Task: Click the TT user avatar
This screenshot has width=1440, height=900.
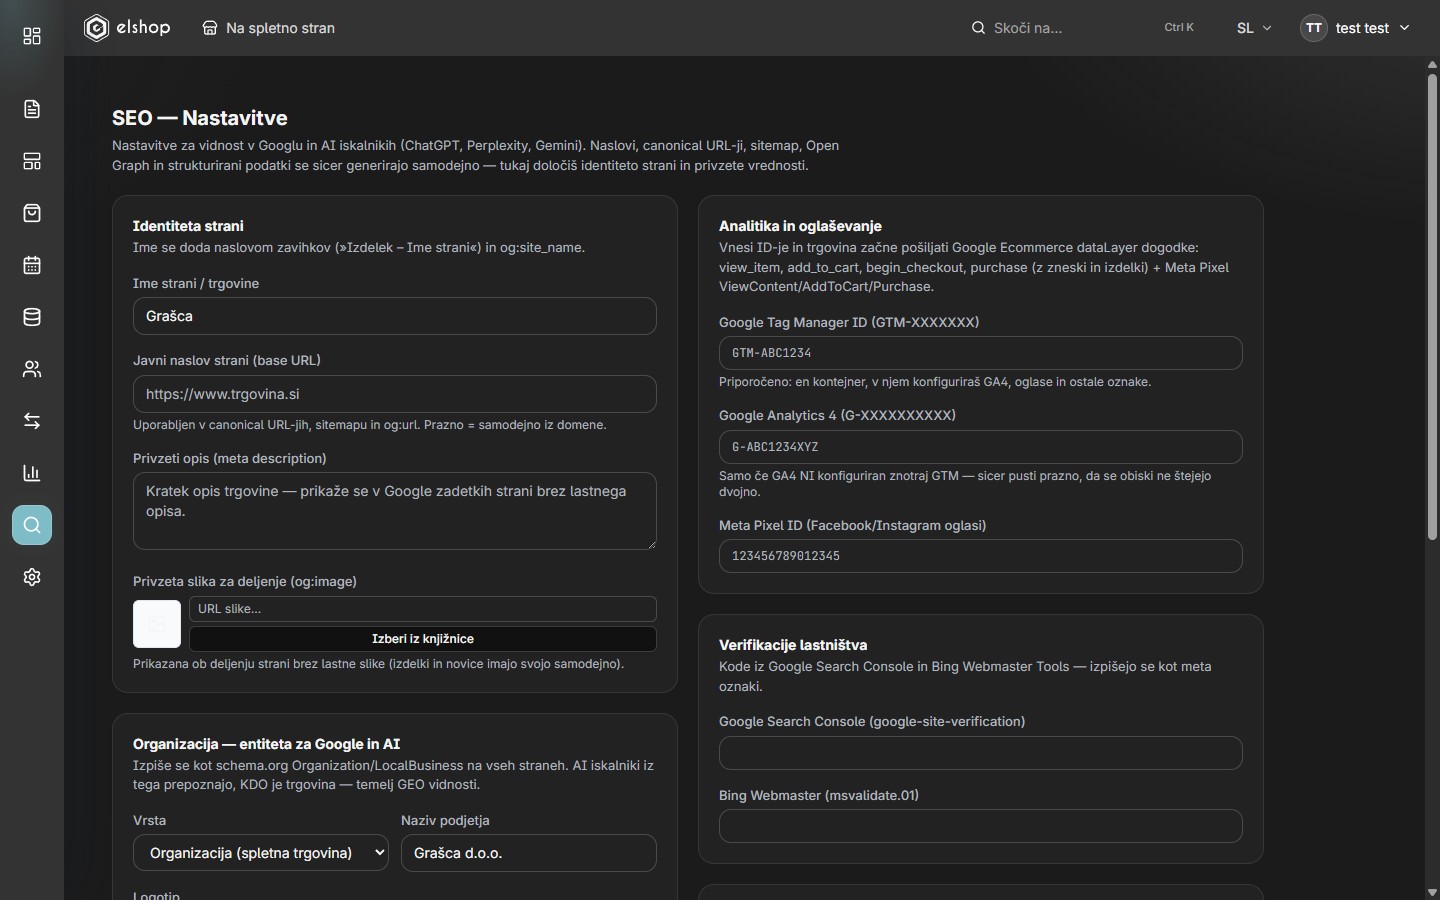Action: [x=1313, y=28]
